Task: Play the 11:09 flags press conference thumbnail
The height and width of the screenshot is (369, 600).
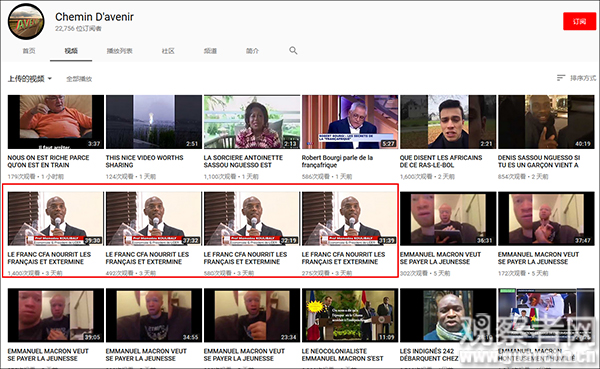Action: [350, 315]
